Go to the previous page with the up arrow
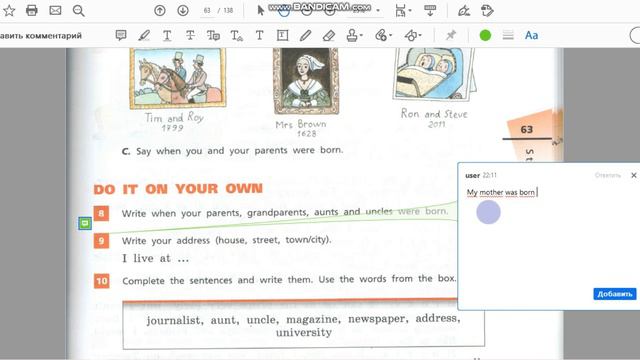Viewport: 640px width, 360px height. tap(160, 11)
